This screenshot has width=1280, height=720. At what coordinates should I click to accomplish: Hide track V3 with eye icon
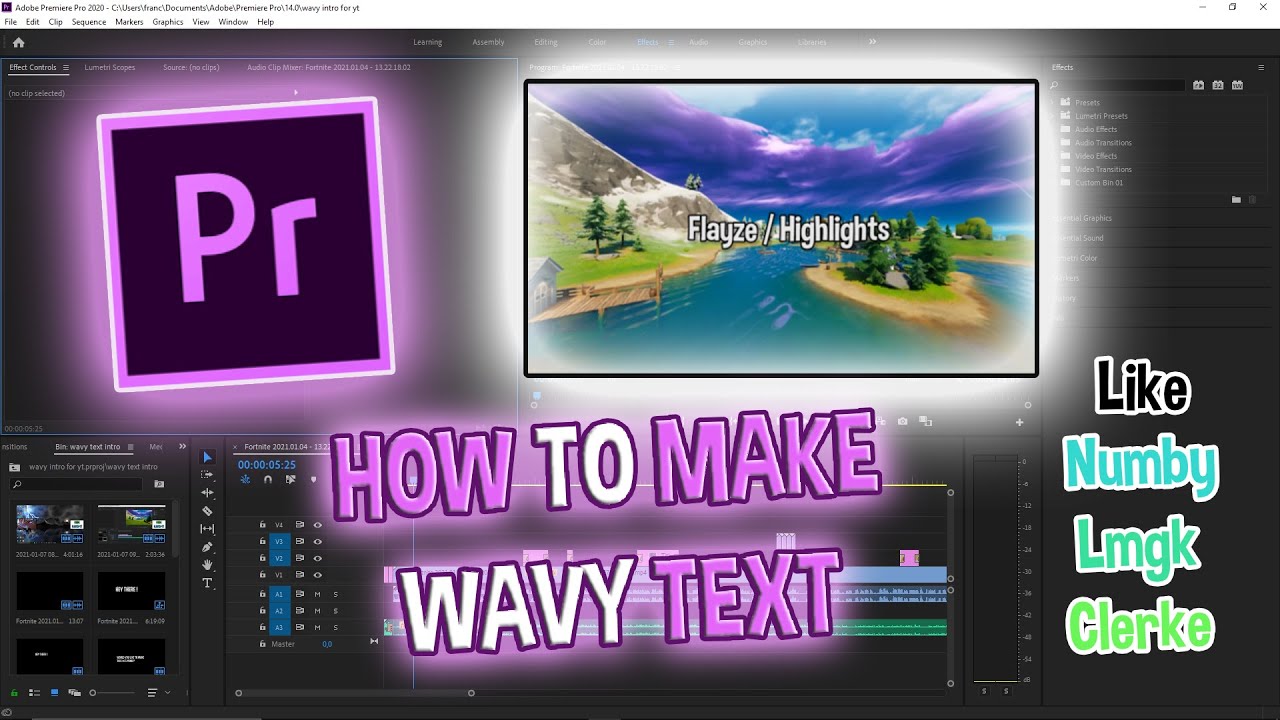pos(318,541)
